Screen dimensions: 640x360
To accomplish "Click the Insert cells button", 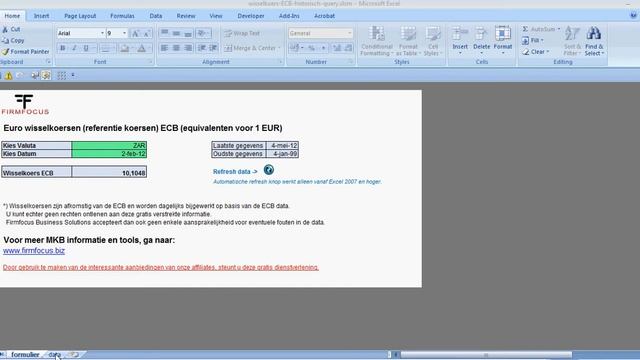I will tap(460, 41).
